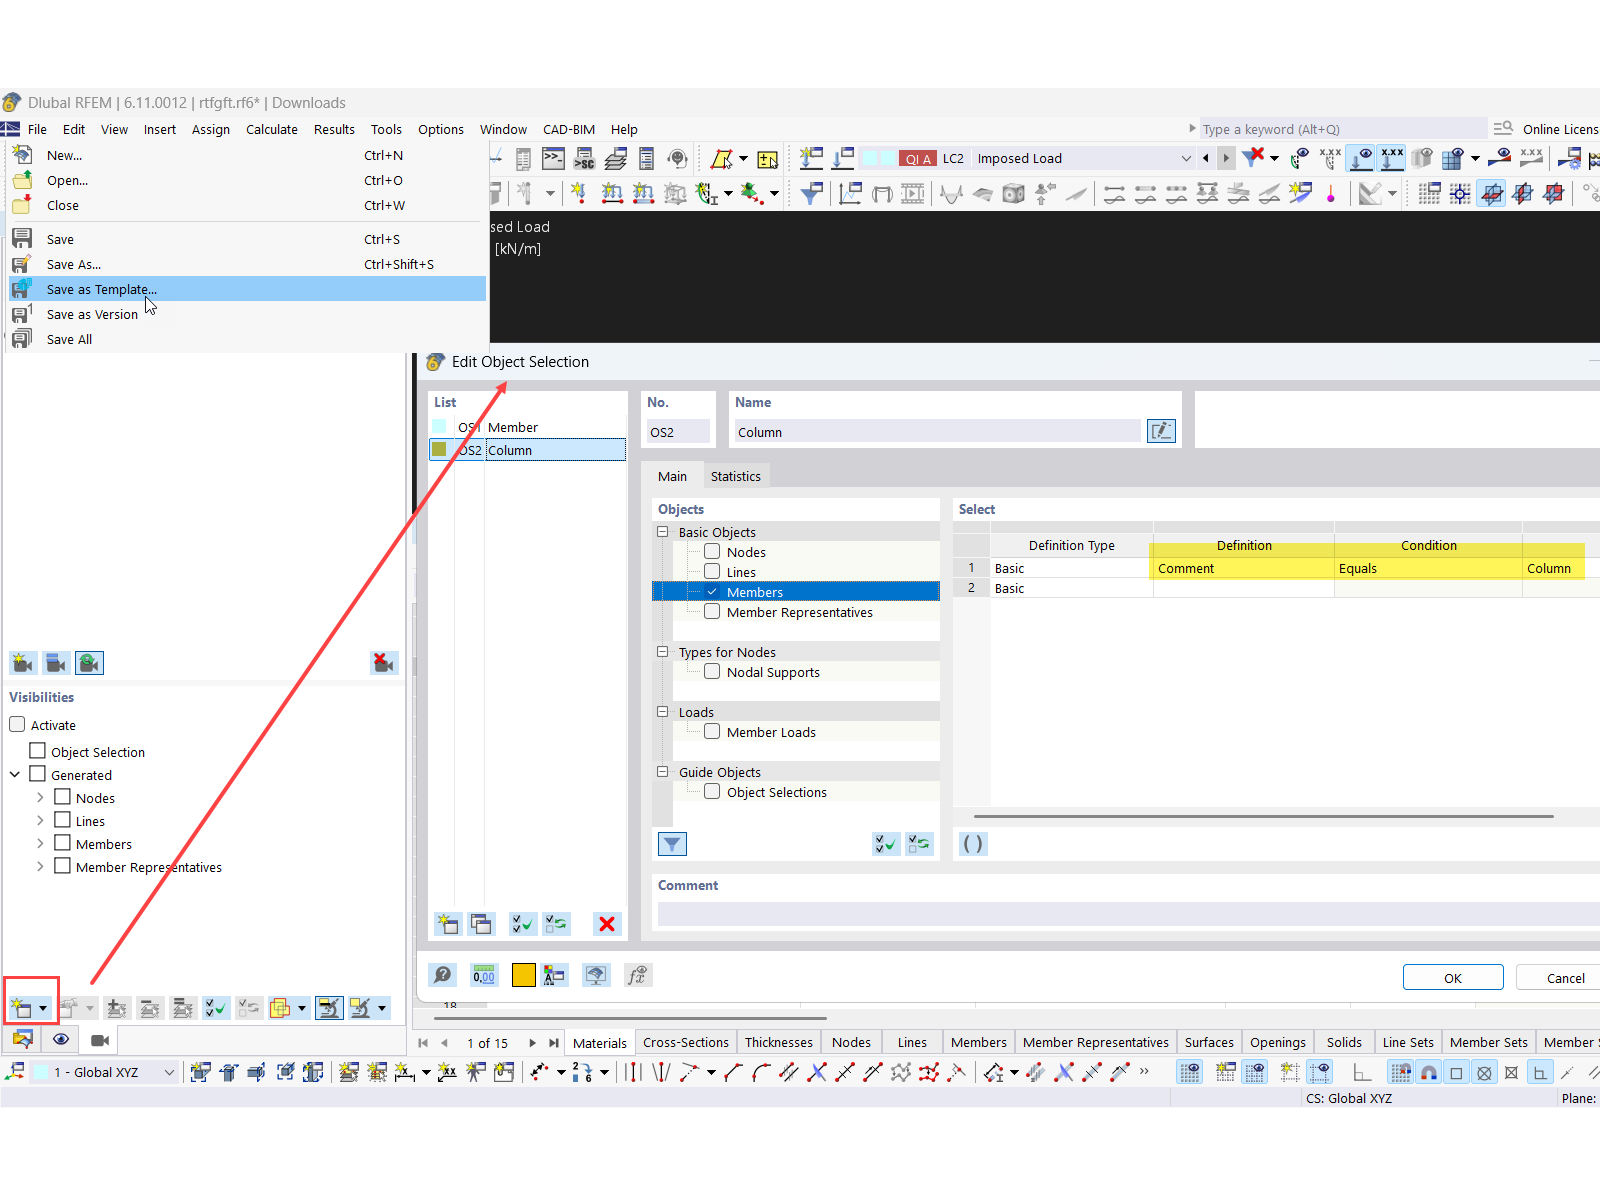Expand the Nodes tree node in Visibilities

click(x=40, y=797)
